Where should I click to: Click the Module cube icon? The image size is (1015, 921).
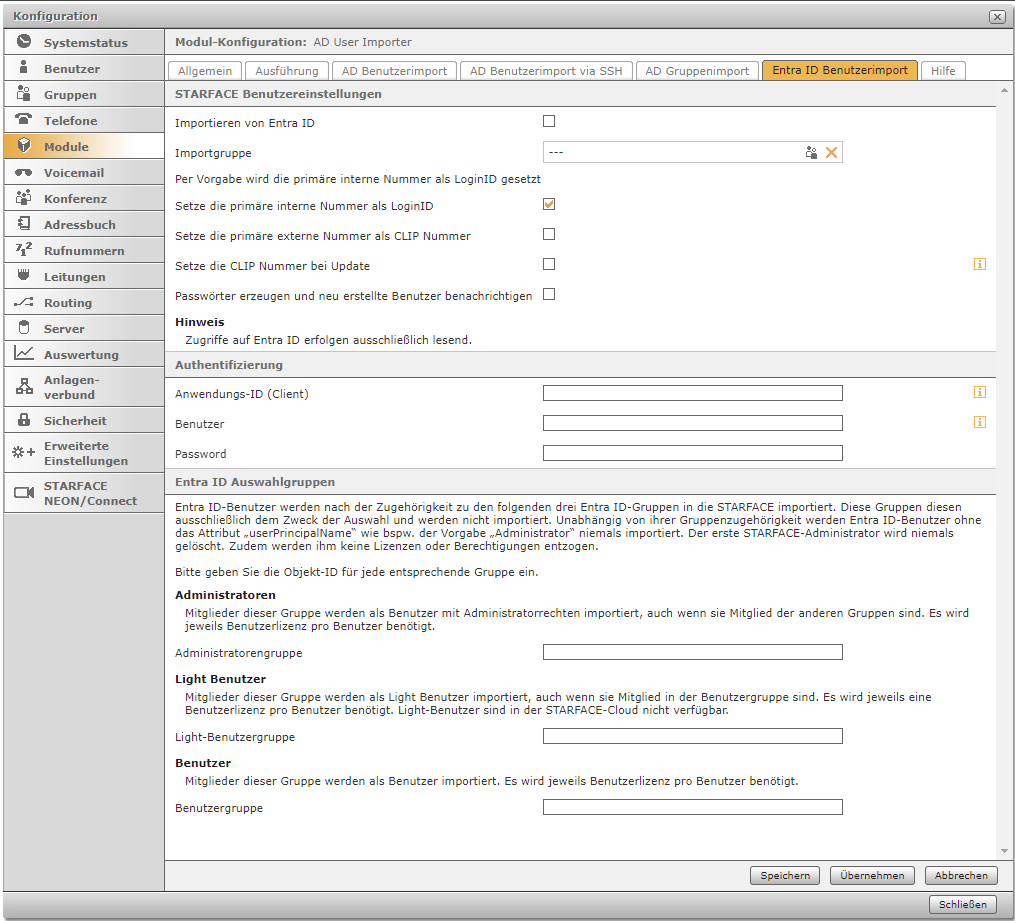(x=24, y=145)
